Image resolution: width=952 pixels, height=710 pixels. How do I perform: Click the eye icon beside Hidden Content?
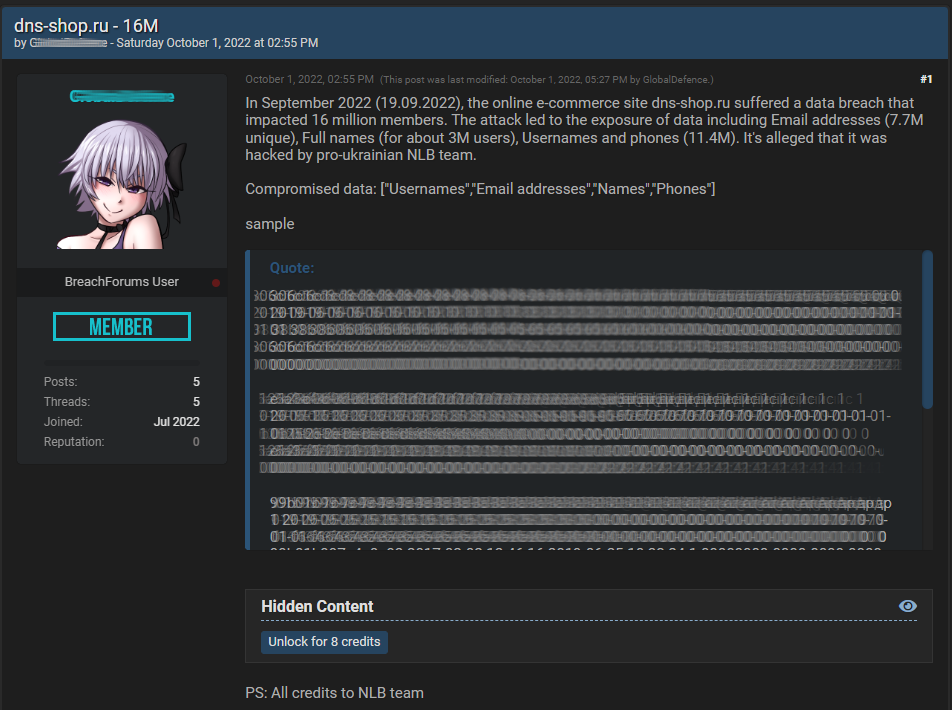907,606
